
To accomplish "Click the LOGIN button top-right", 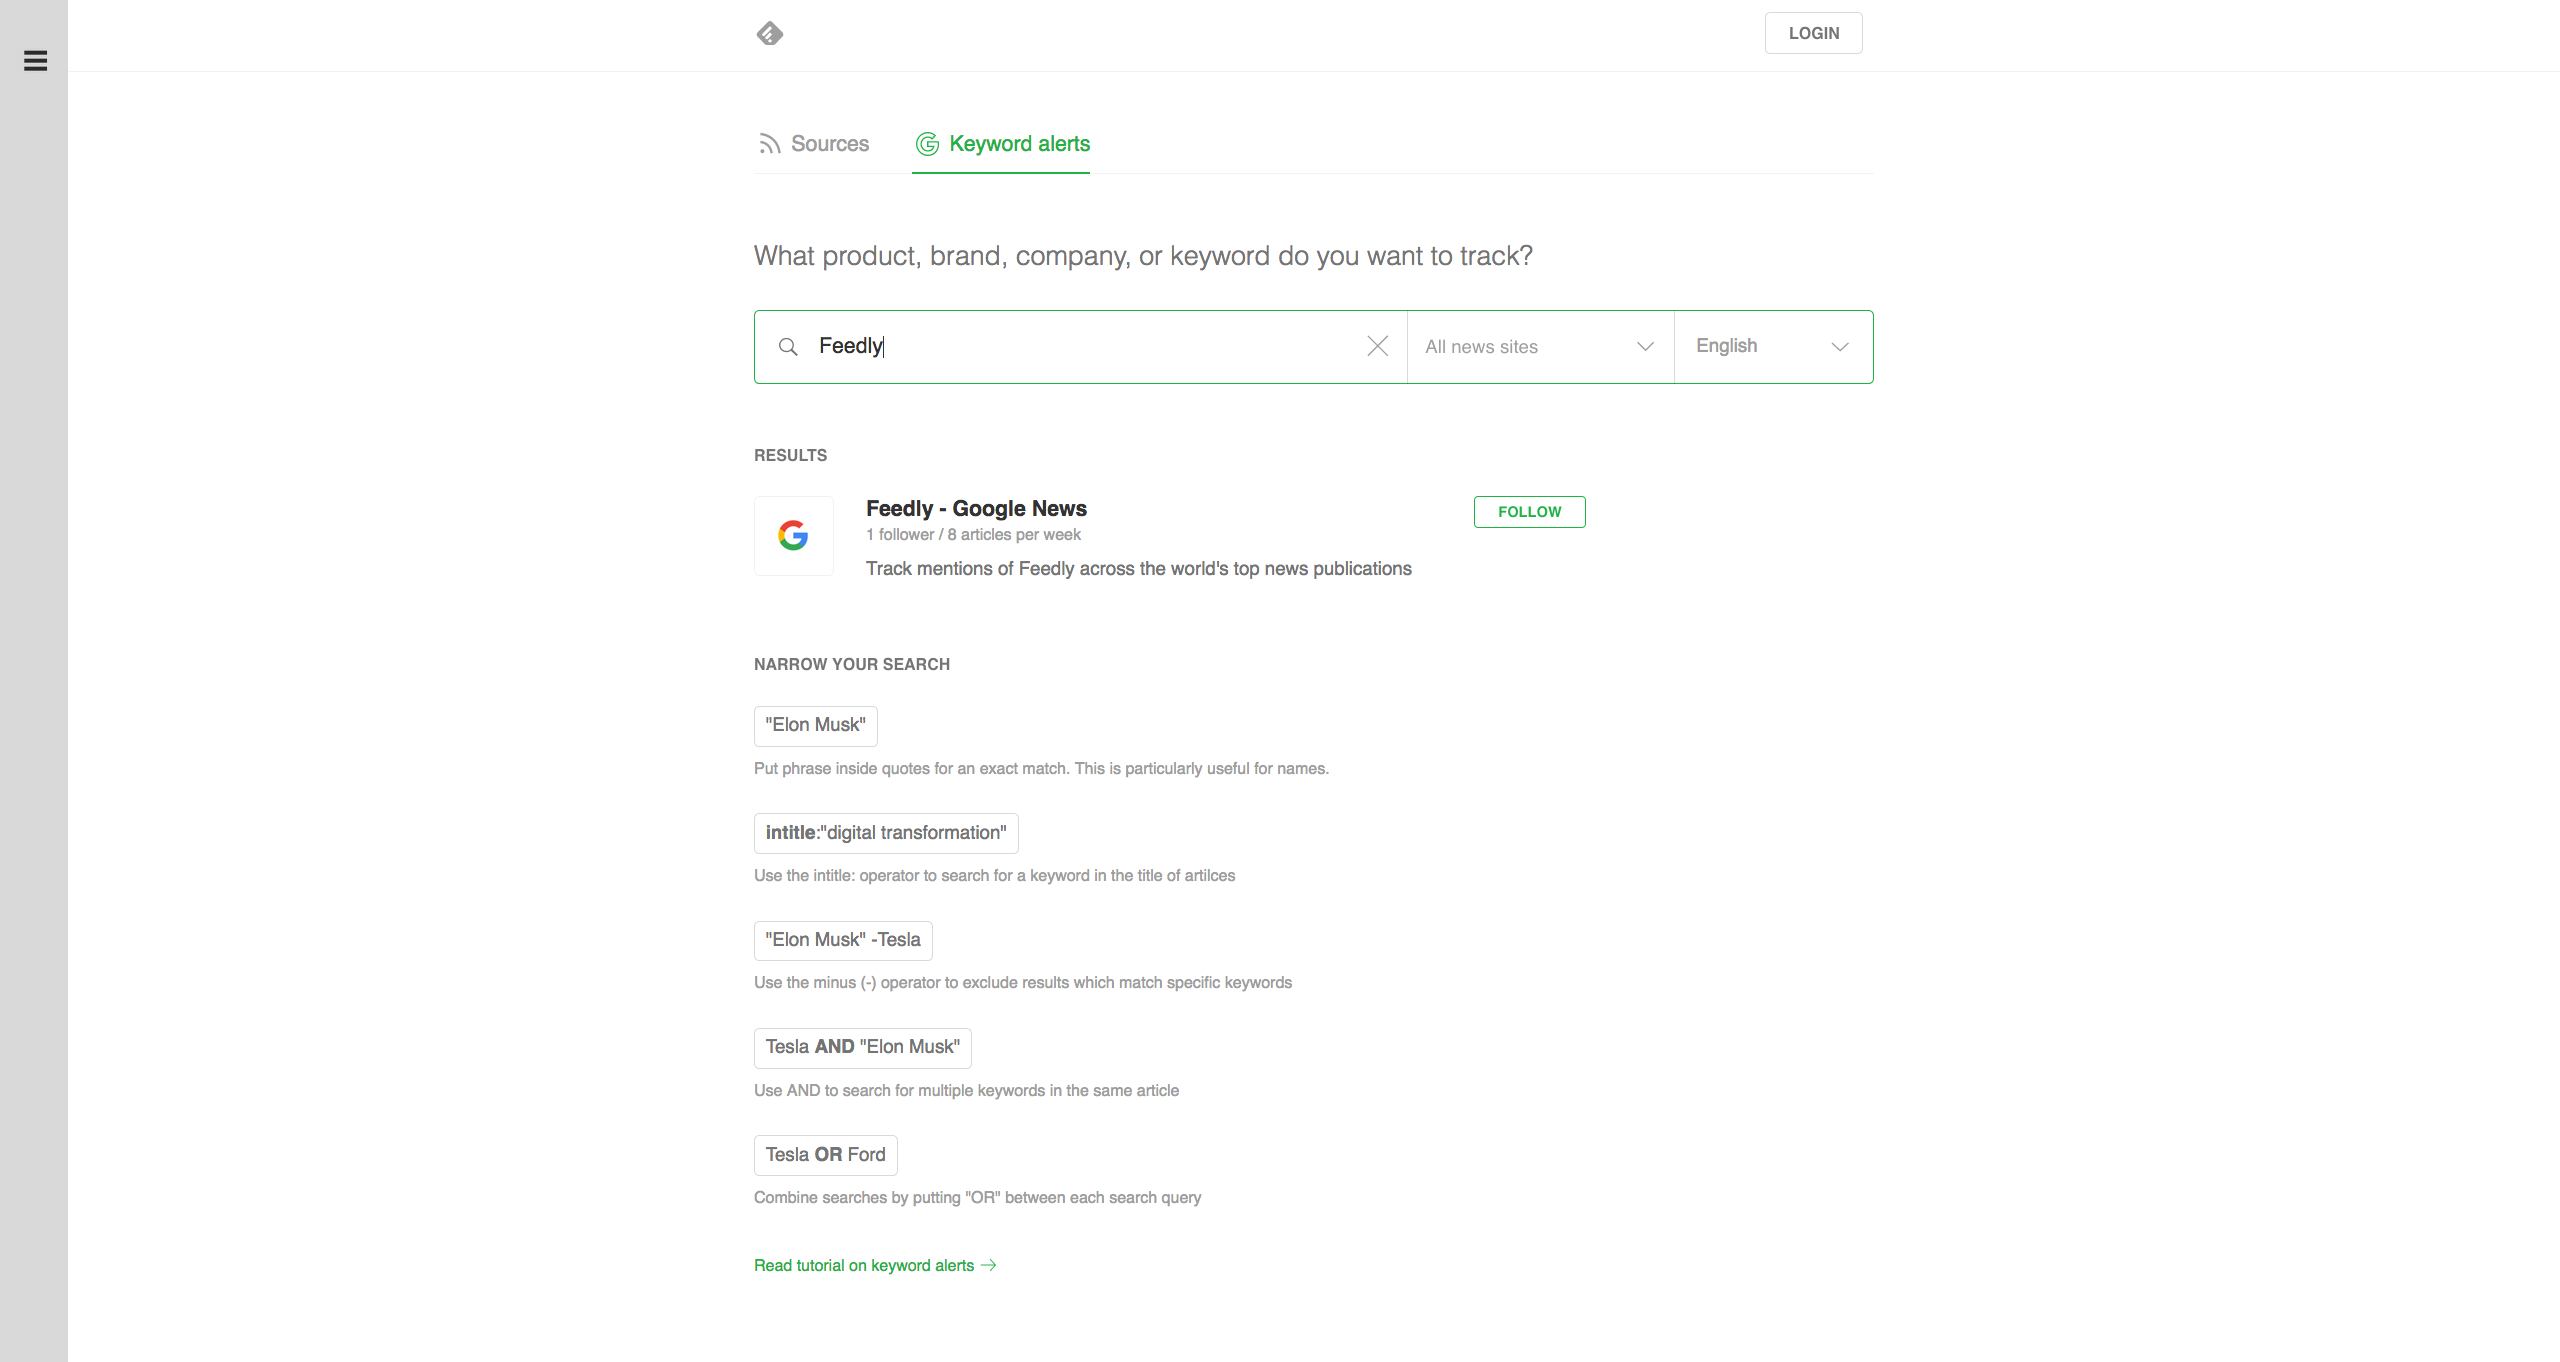I will tap(1813, 32).
